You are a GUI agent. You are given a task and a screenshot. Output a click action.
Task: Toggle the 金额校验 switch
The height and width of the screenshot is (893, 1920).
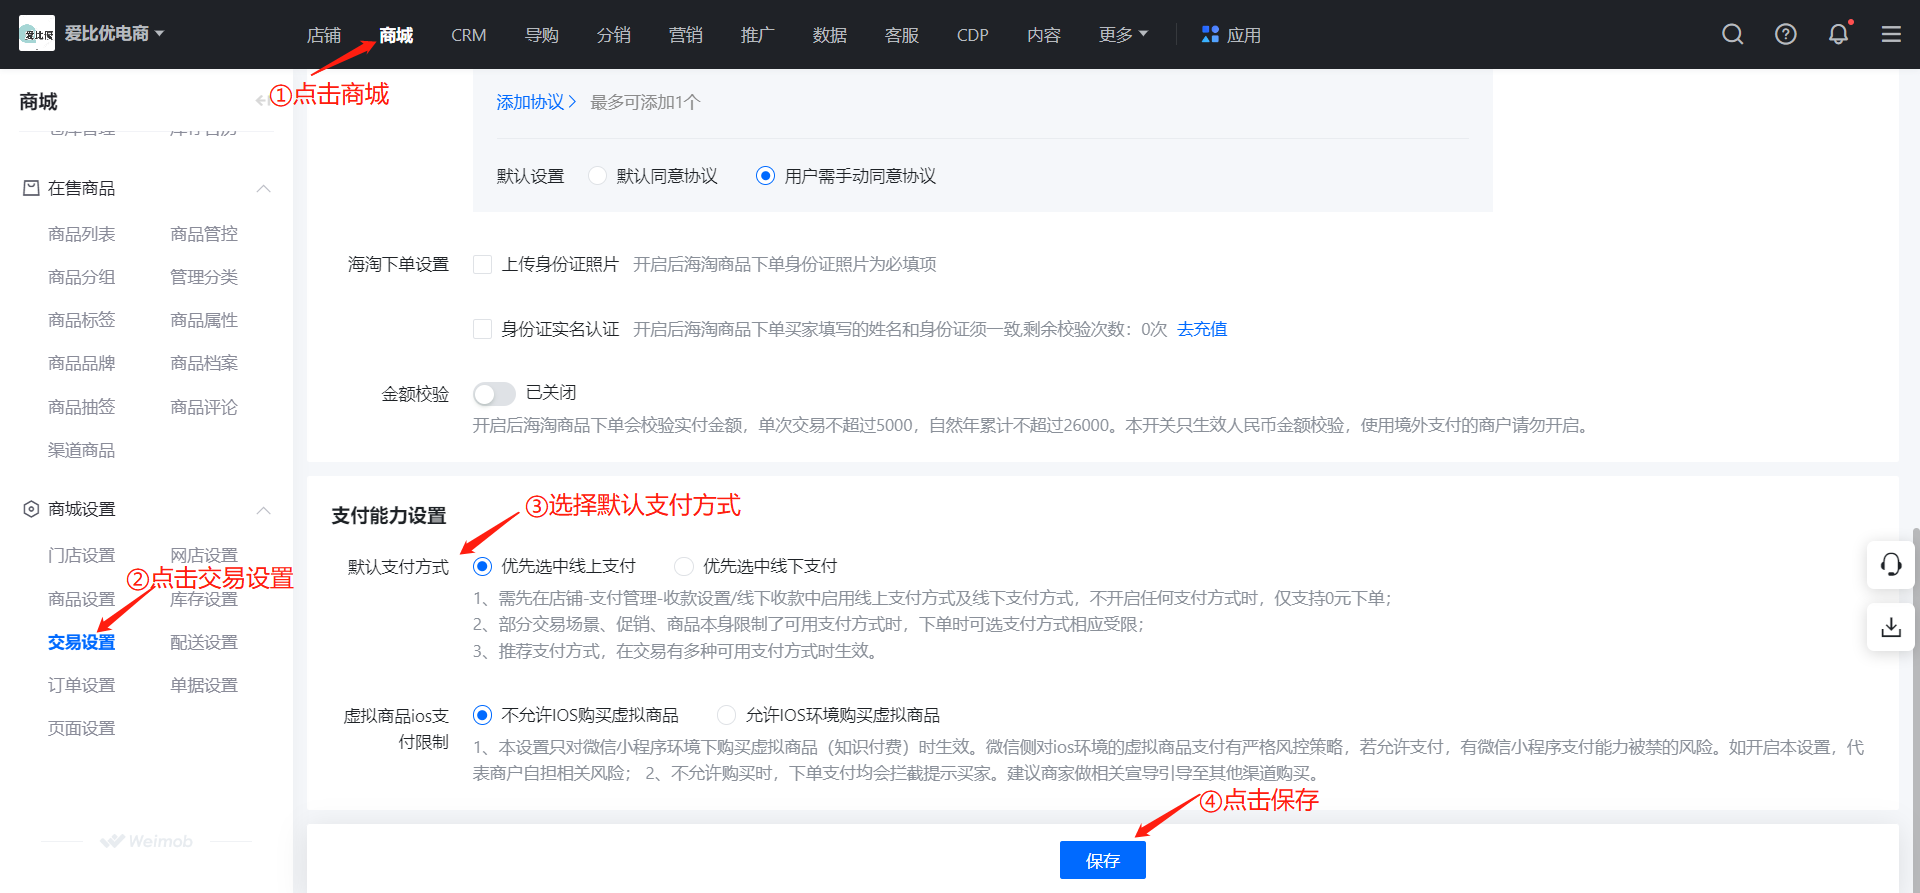(494, 394)
